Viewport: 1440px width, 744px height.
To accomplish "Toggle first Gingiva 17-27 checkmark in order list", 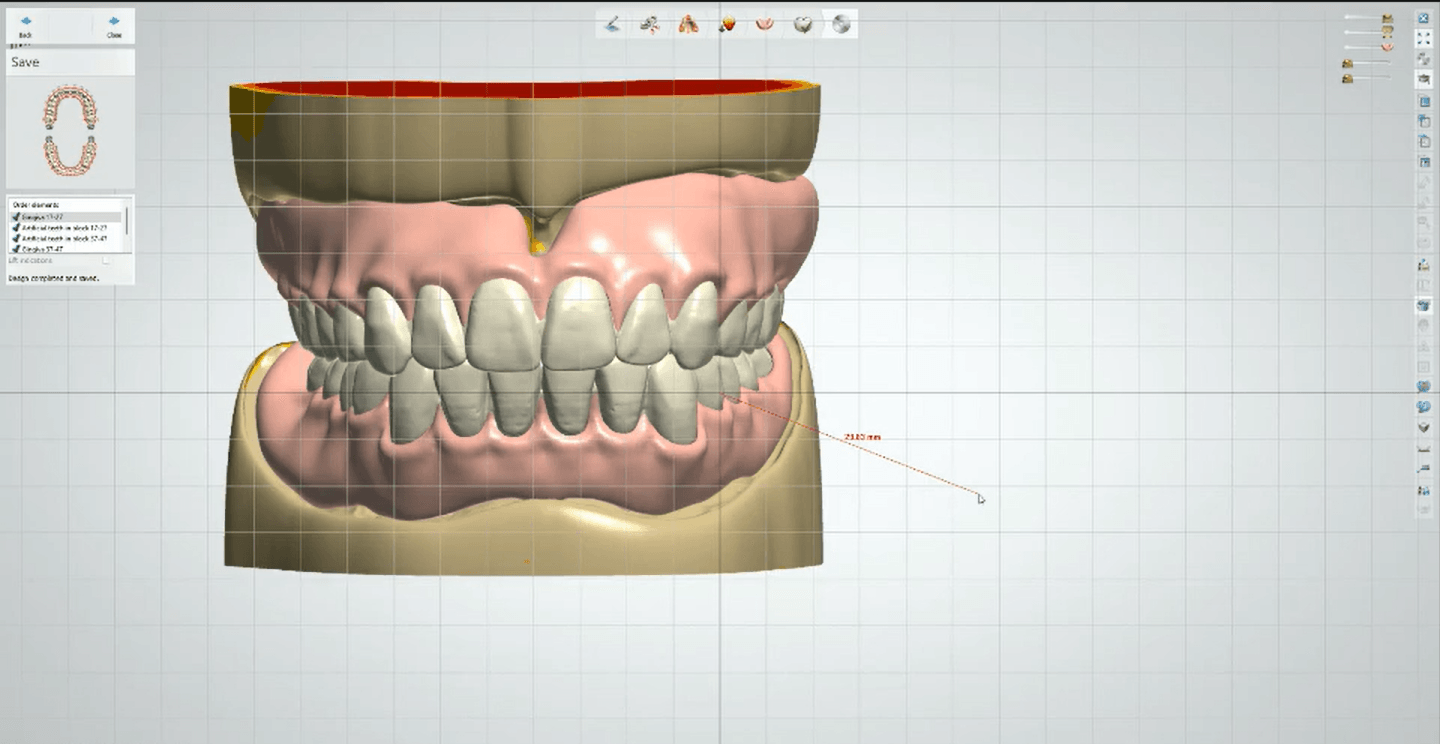I will (15, 217).
